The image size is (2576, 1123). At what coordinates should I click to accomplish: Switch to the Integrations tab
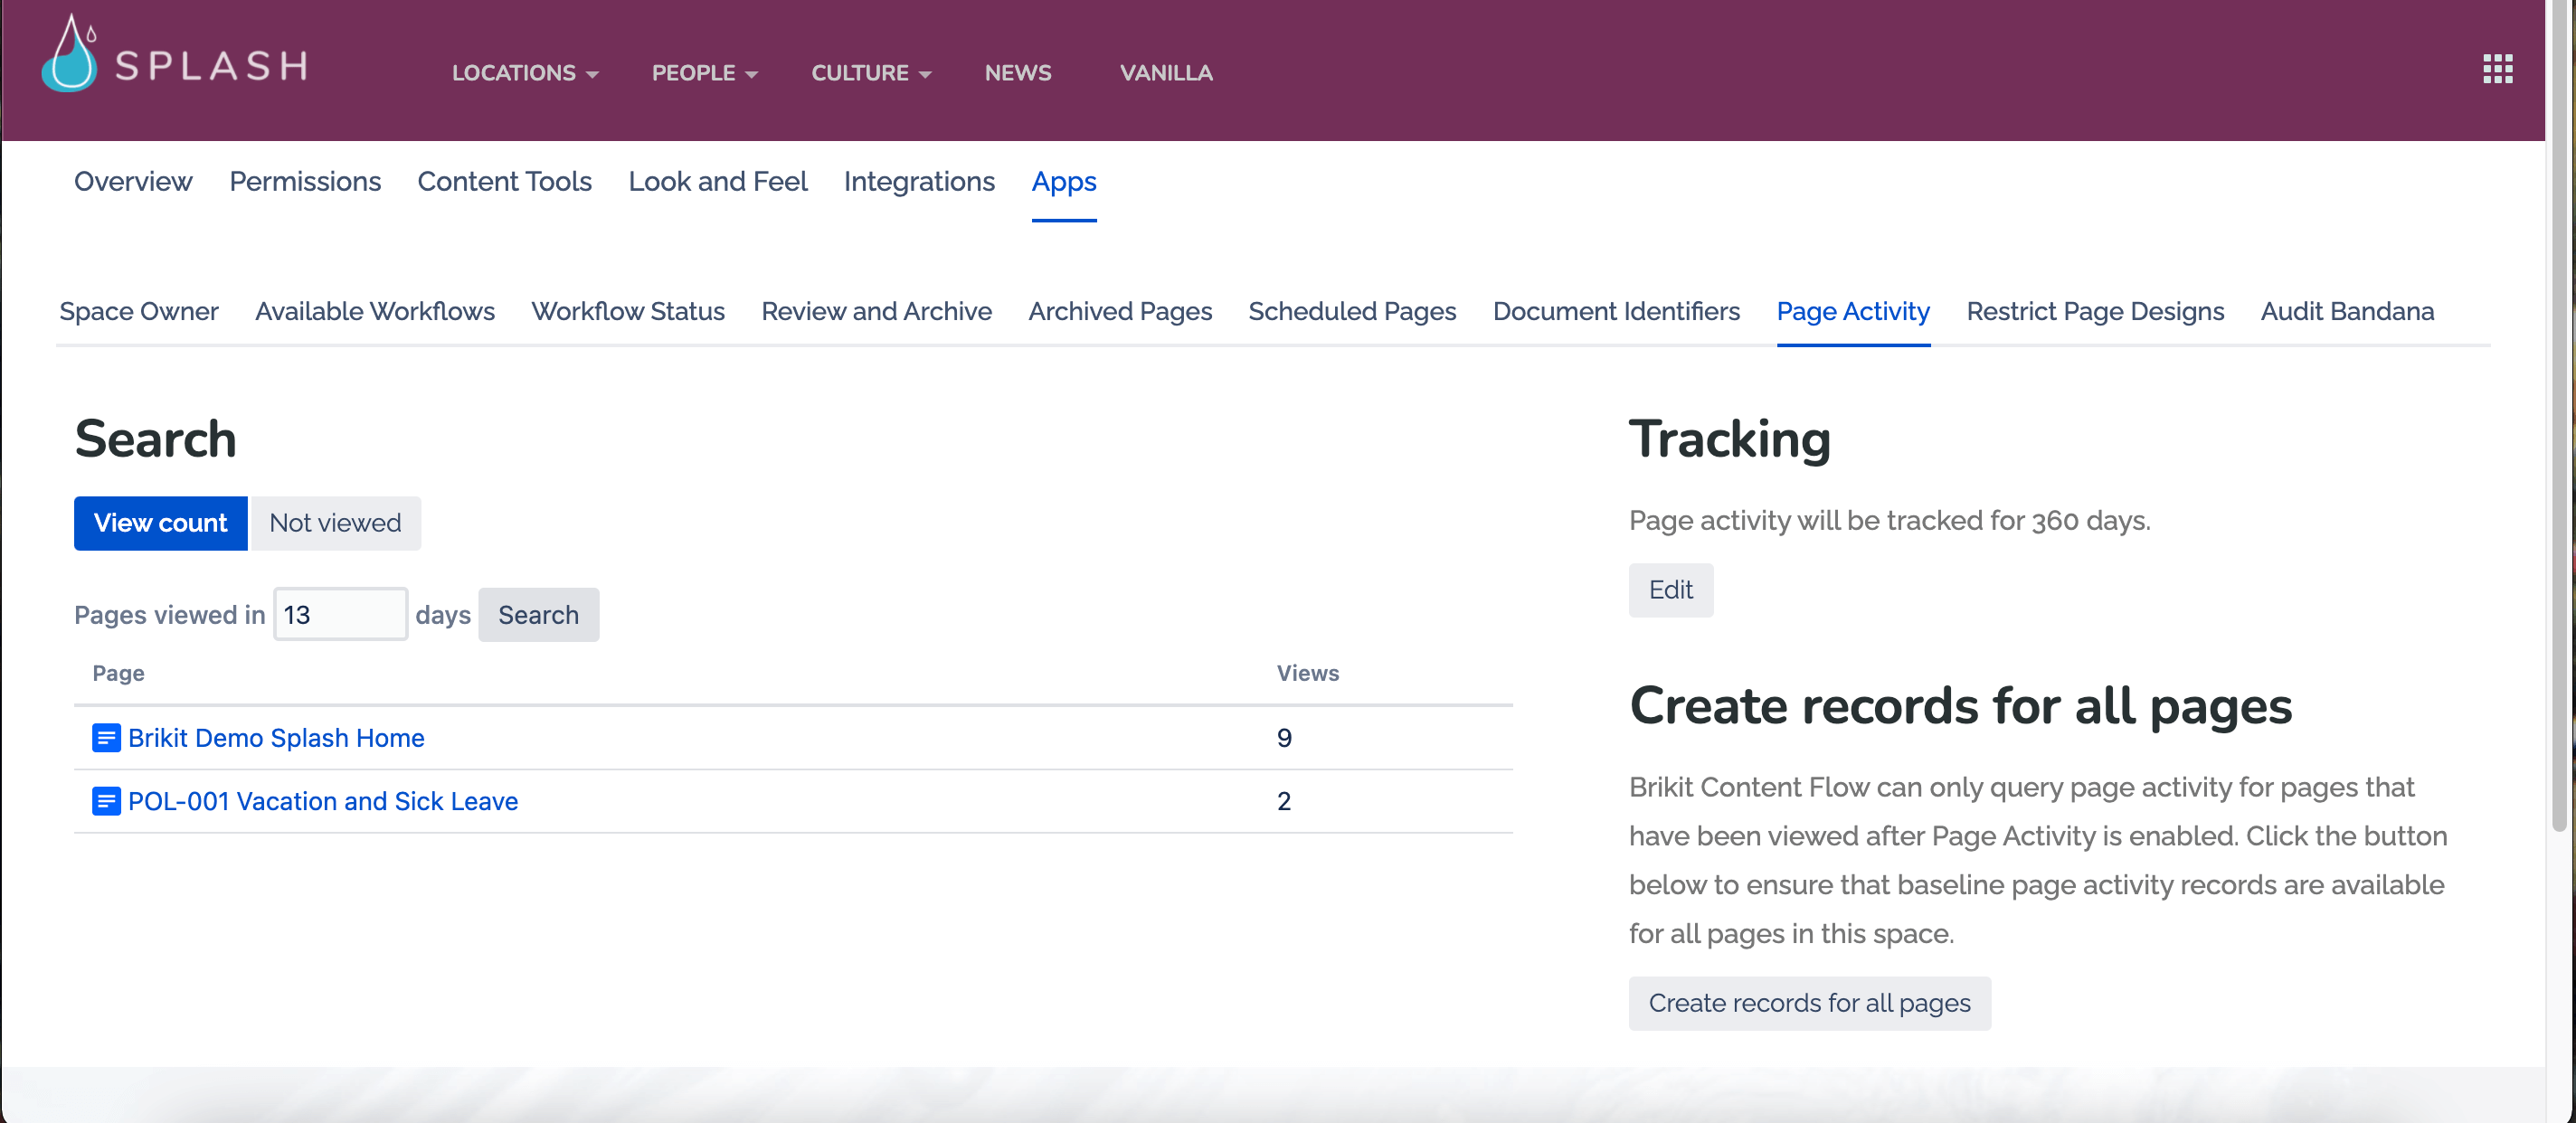pos(919,181)
